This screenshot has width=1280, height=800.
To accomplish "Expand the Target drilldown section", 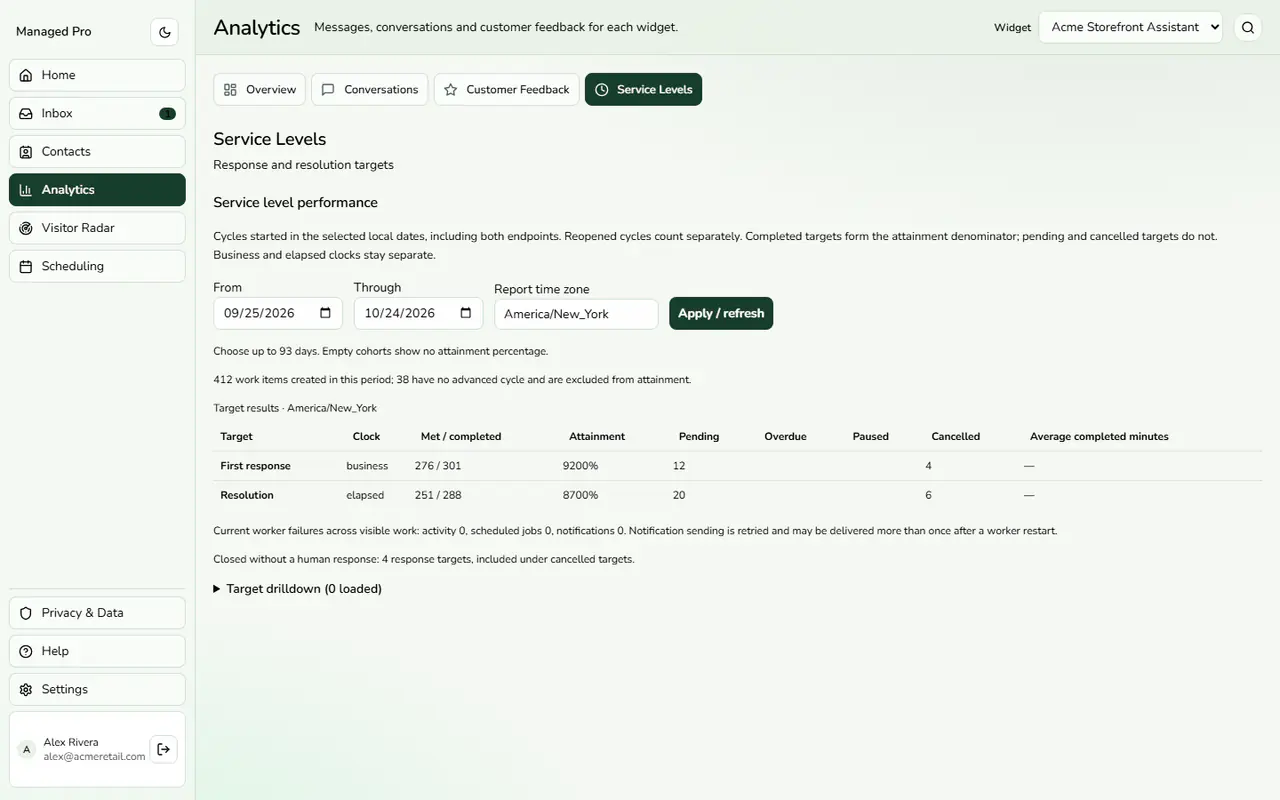I will [298, 589].
